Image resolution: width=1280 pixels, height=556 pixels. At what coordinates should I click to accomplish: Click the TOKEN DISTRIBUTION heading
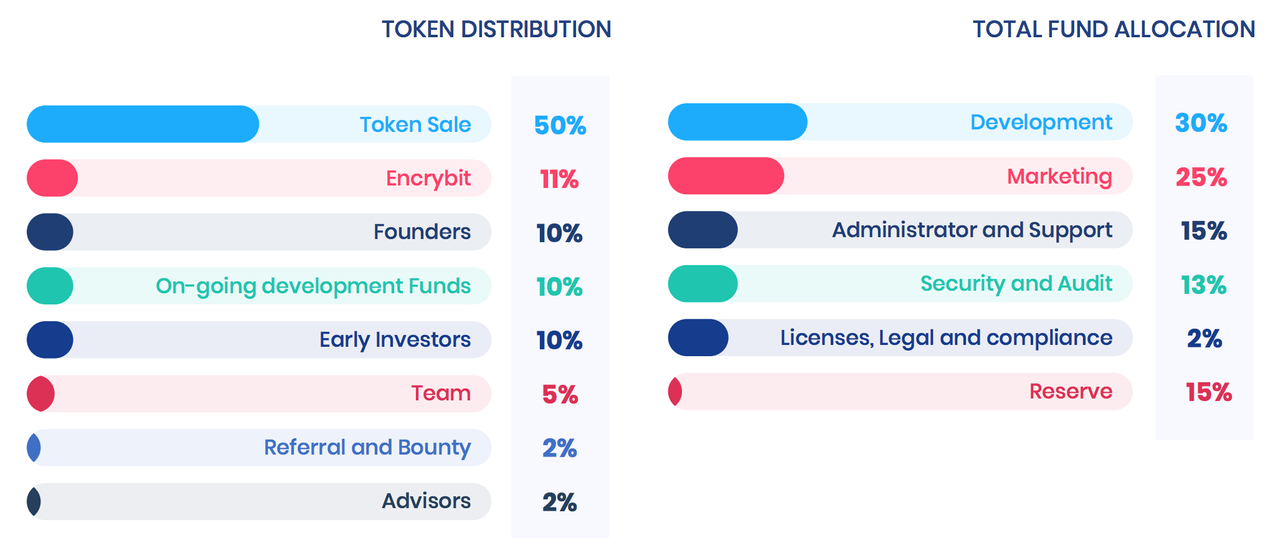click(x=496, y=30)
